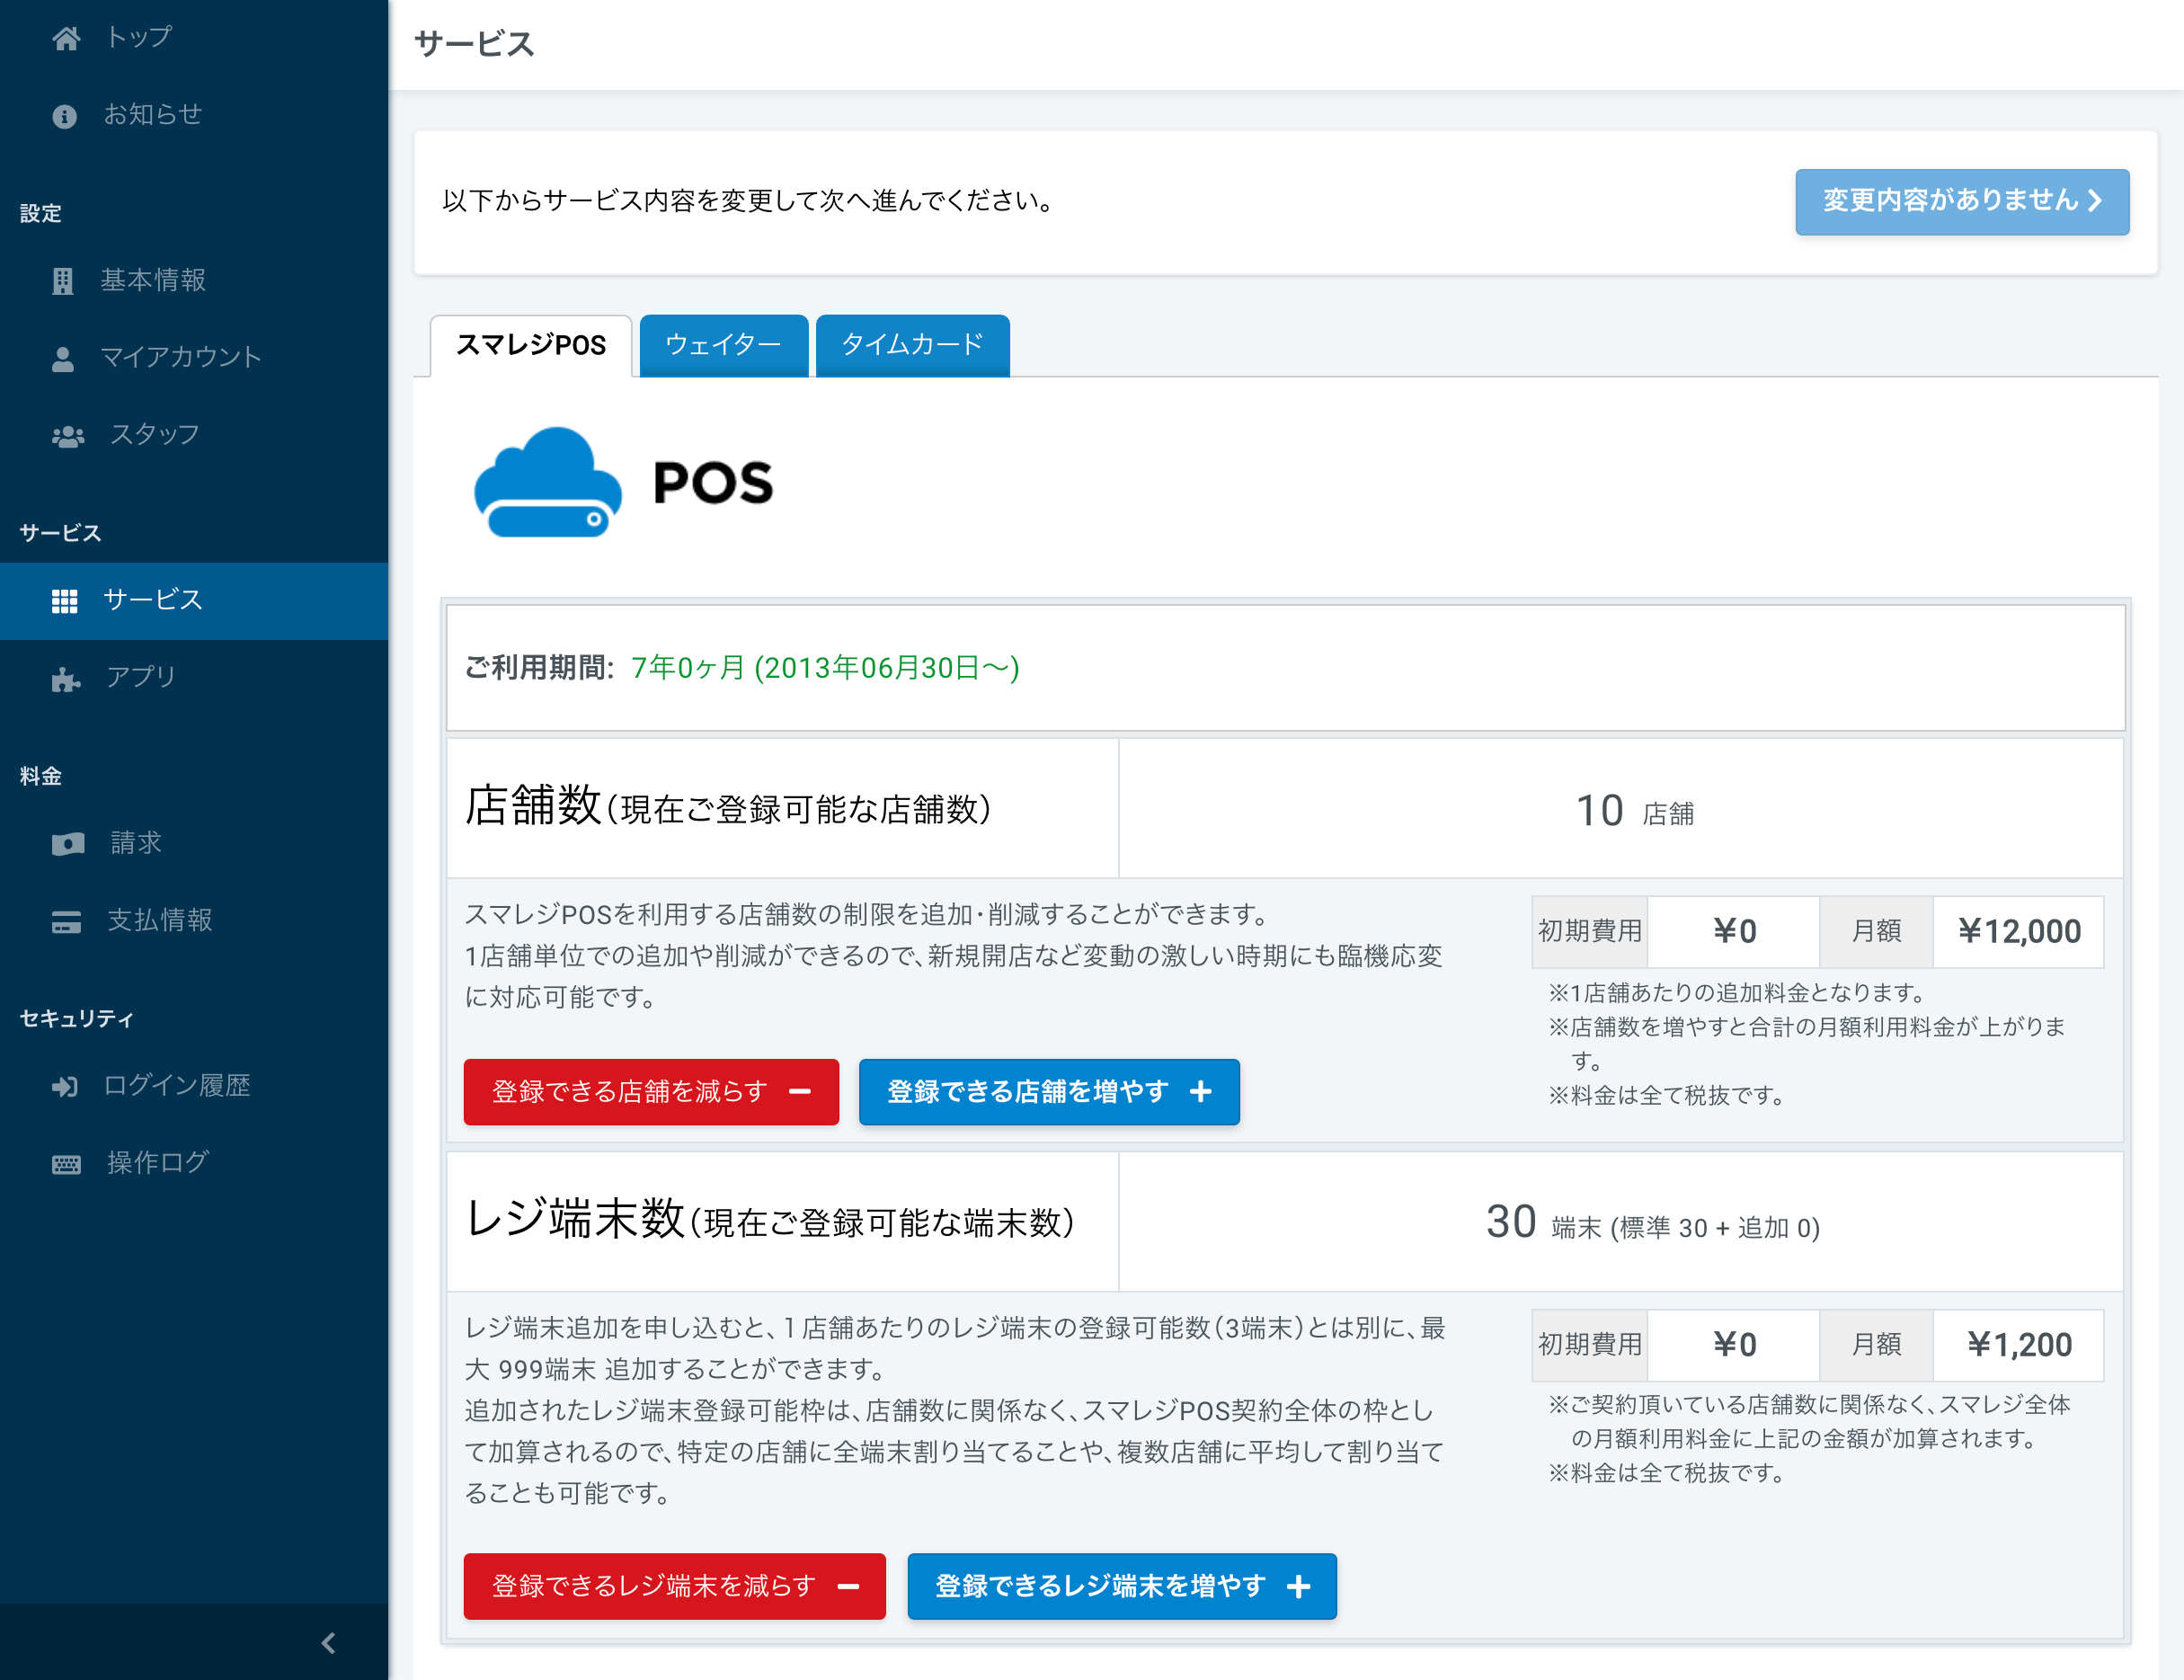Click 登録できるレジ端末を増やす button
The width and height of the screenshot is (2184, 1680).
click(x=1122, y=1586)
